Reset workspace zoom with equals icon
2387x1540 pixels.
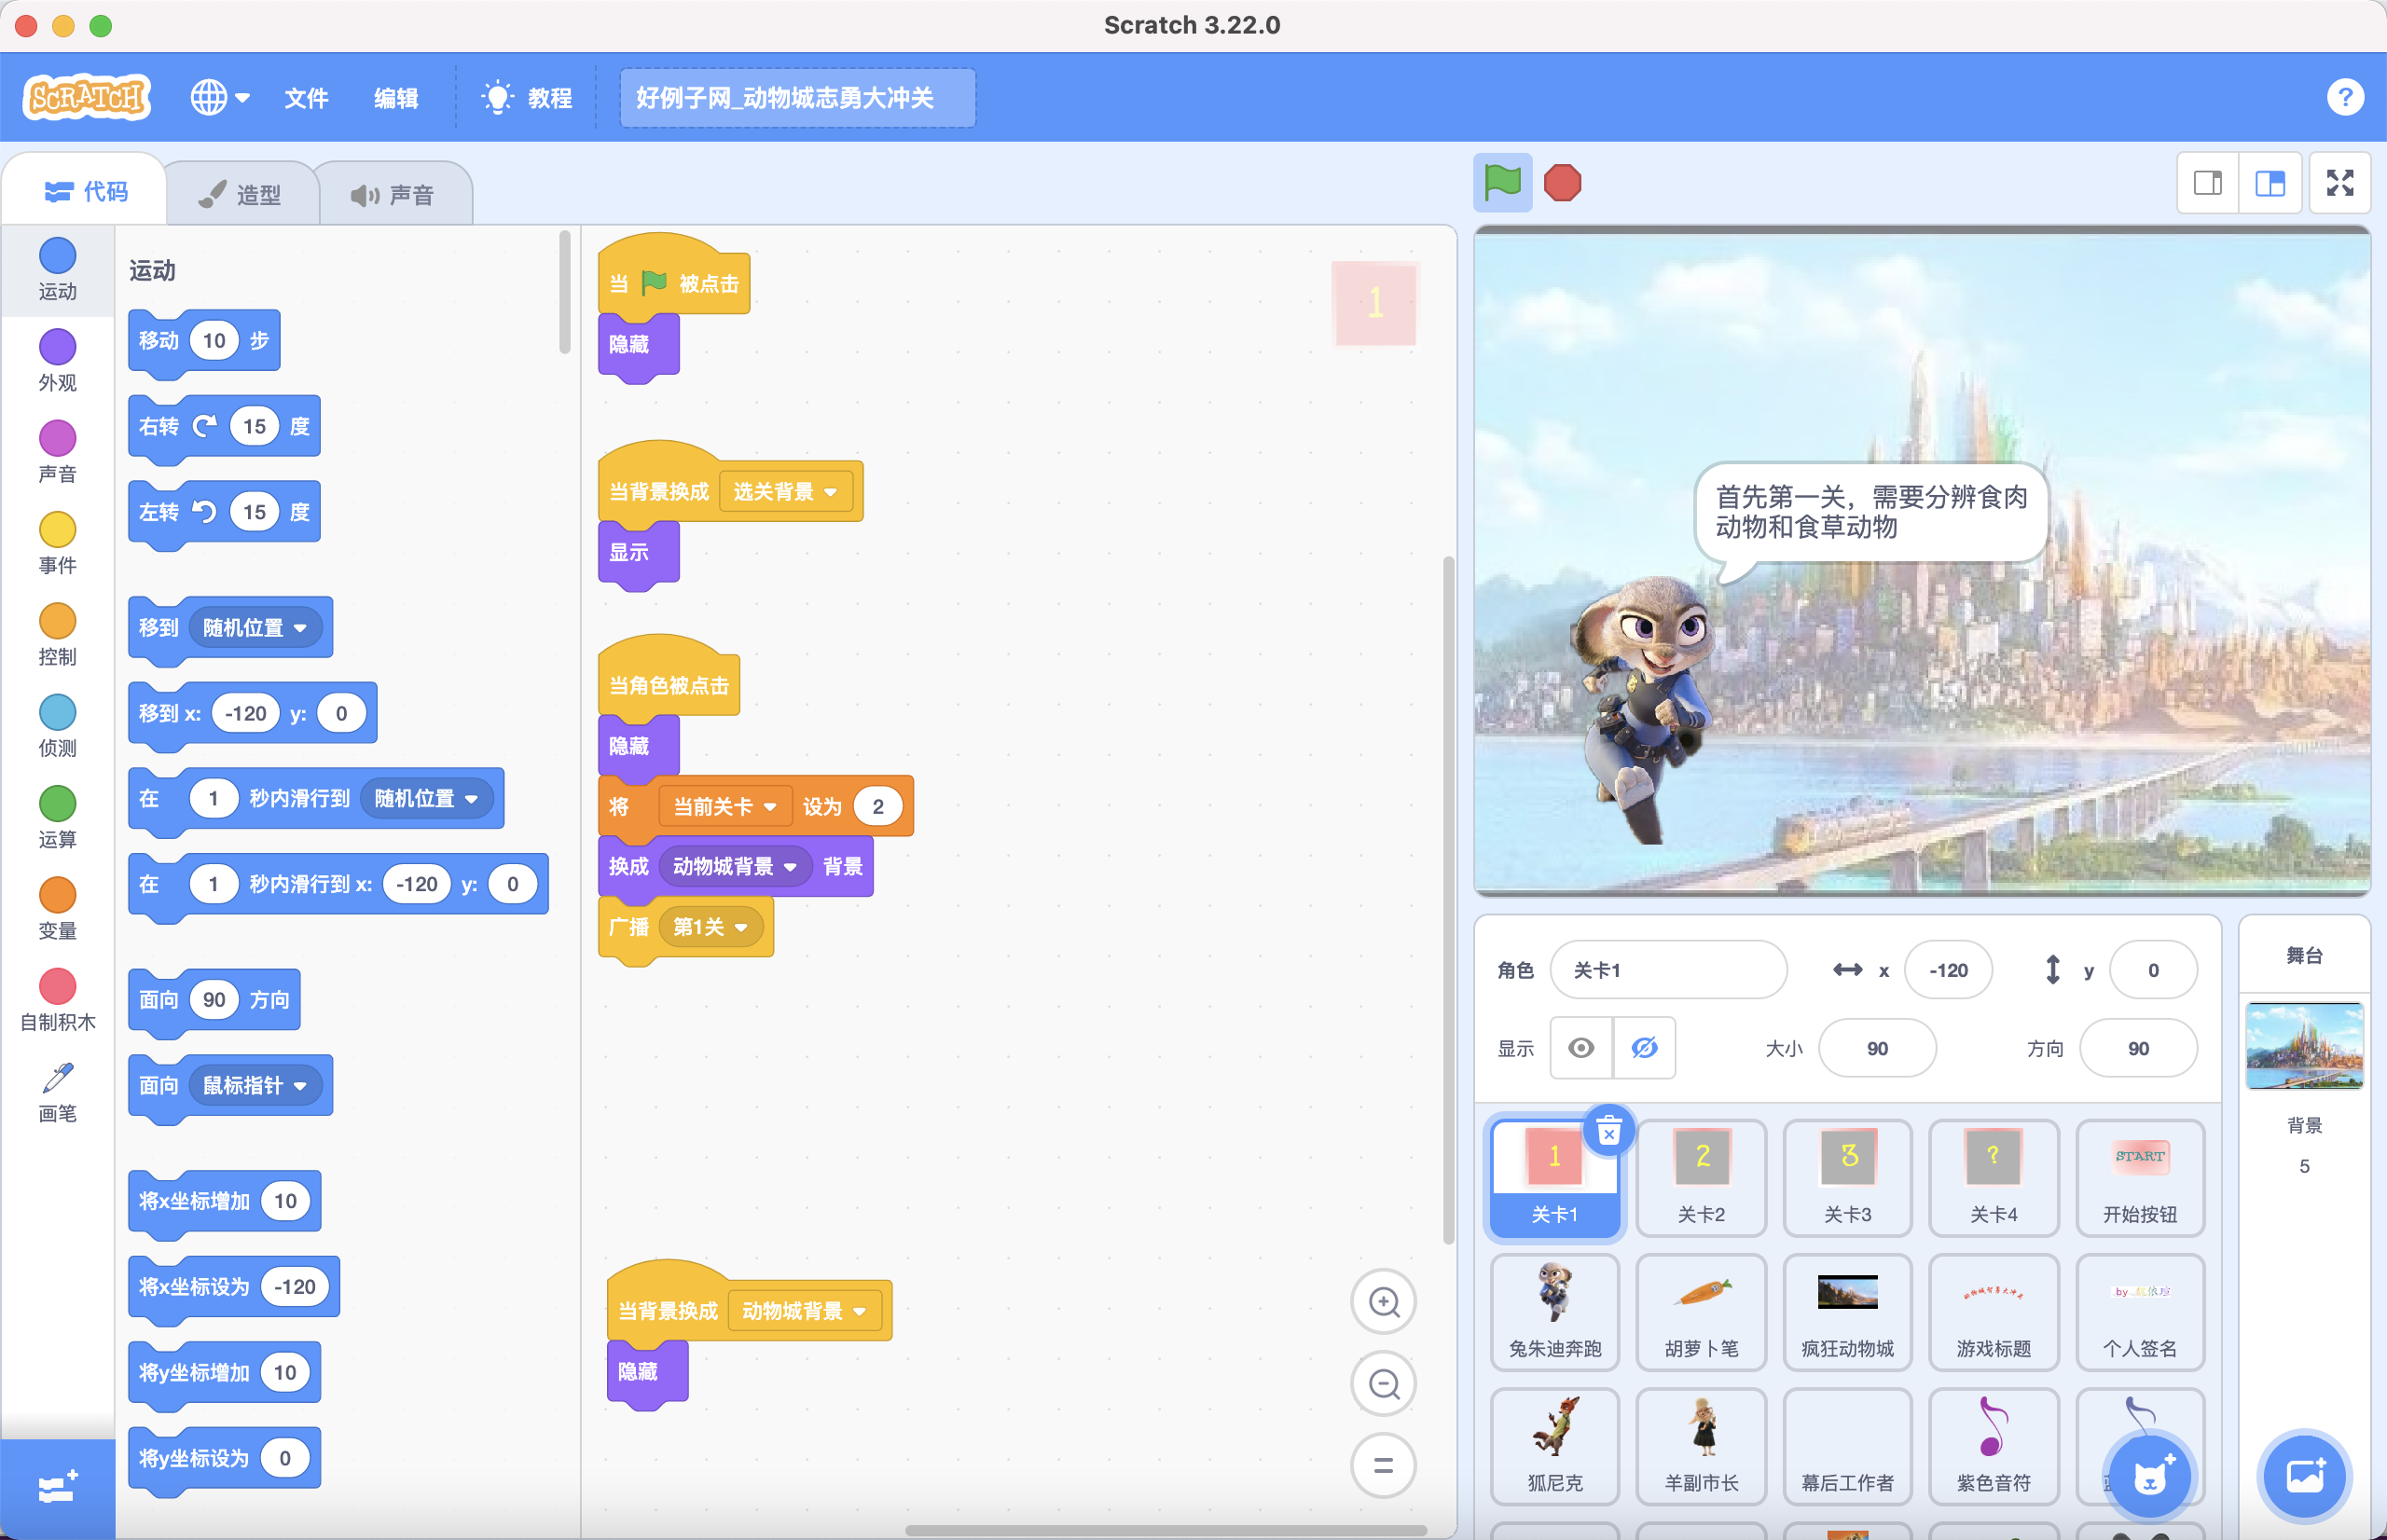click(x=1383, y=1466)
